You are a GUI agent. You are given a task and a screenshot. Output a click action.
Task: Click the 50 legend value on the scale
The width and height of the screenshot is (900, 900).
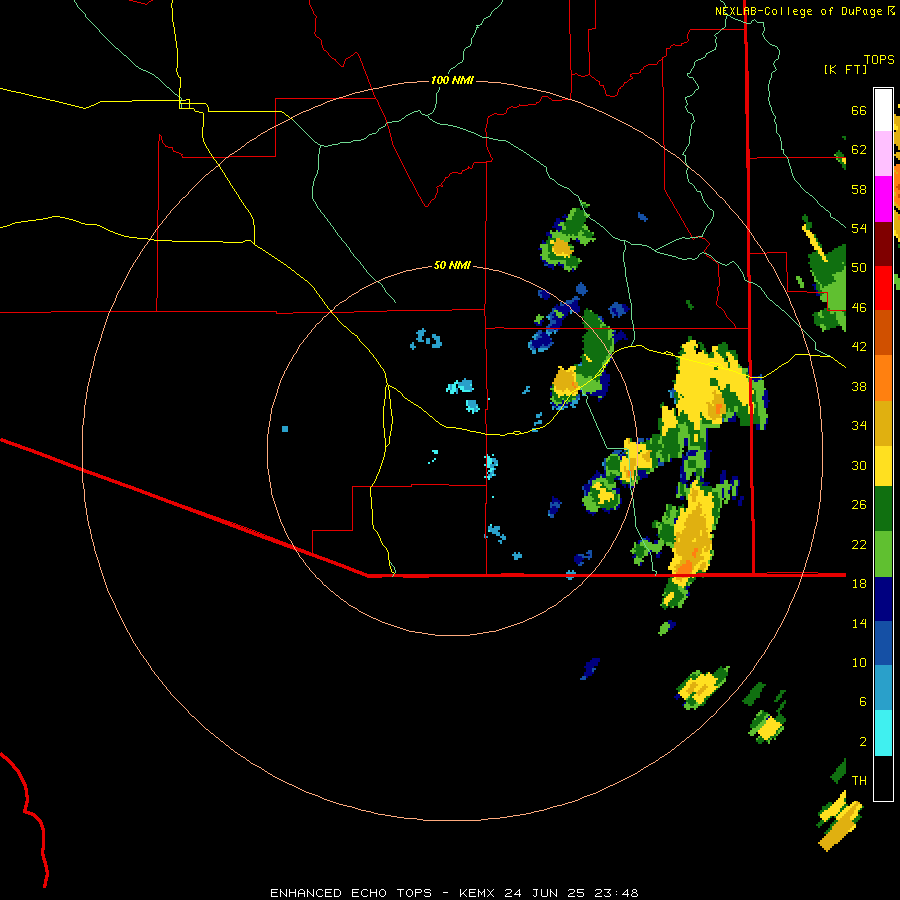859,268
